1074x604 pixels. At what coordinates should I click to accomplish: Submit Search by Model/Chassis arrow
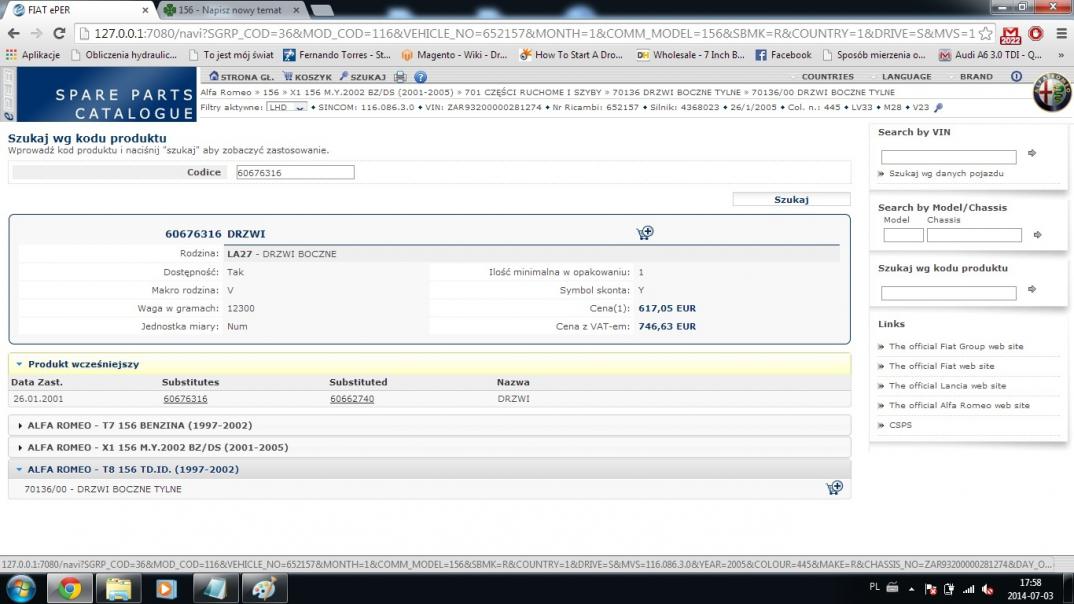pyautogui.click(x=1038, y=235)
